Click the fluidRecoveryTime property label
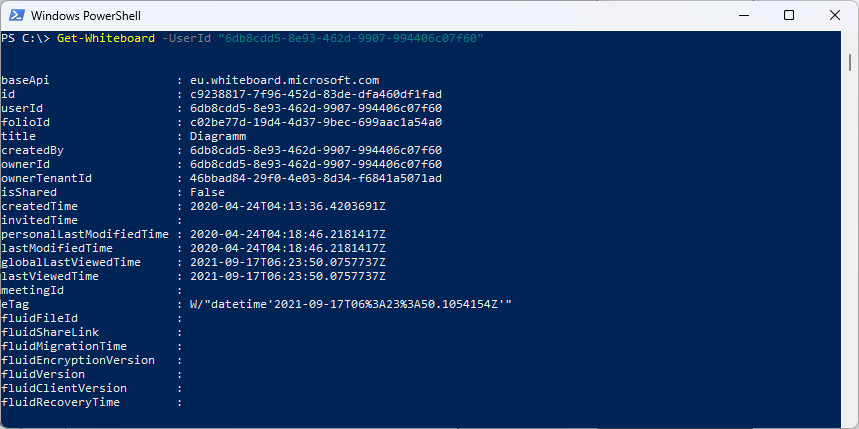Viewport: 859px width, 429px height. tap(60, 402)
